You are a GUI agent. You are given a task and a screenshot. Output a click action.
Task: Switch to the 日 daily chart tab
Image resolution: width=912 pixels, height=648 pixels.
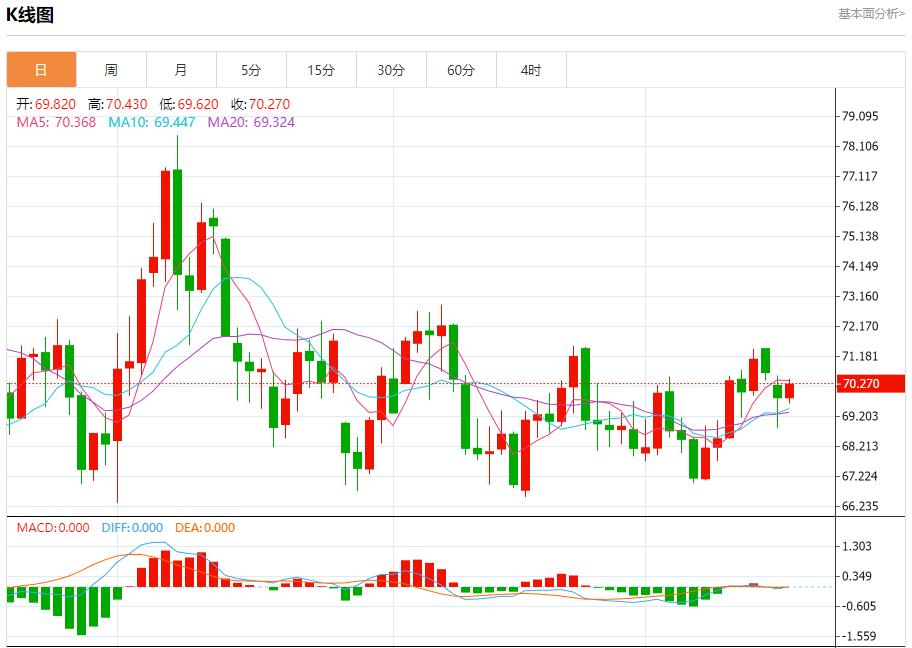click(x=41, y=70)
